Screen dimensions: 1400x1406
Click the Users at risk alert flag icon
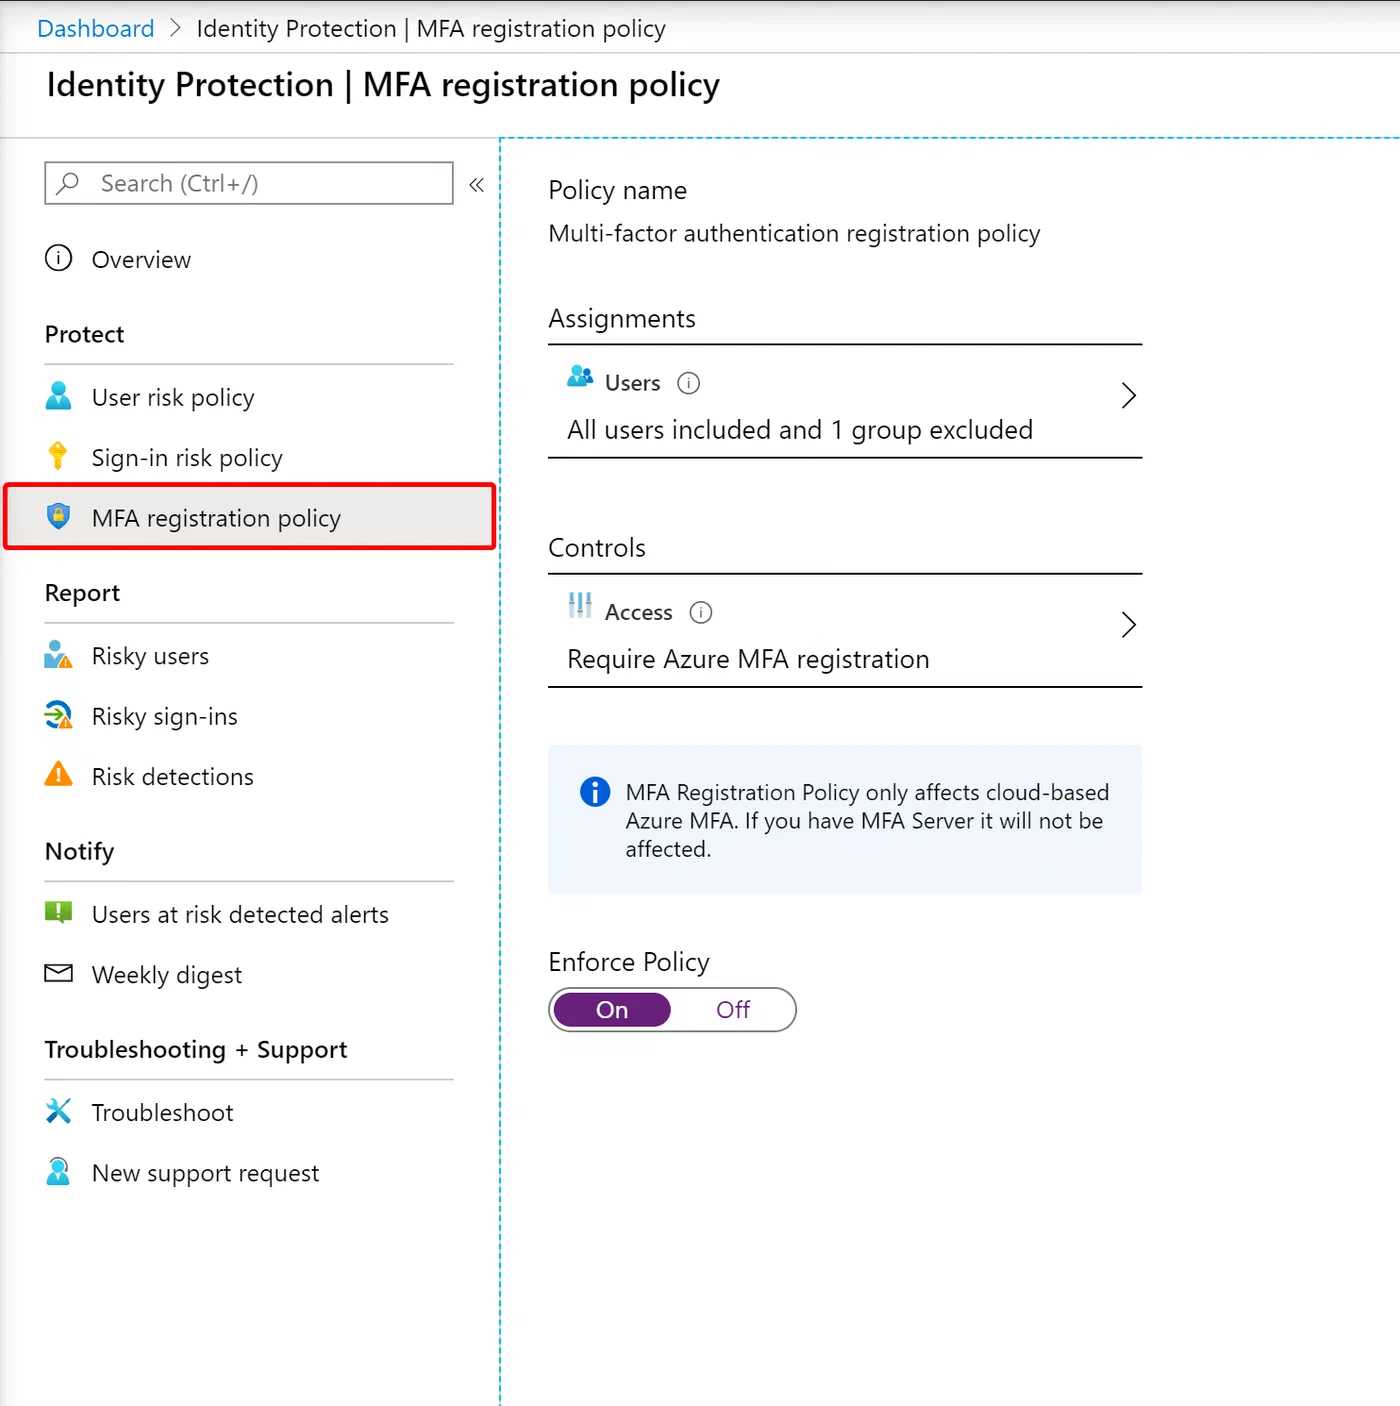pyautogui.click(x=59, y=912)
